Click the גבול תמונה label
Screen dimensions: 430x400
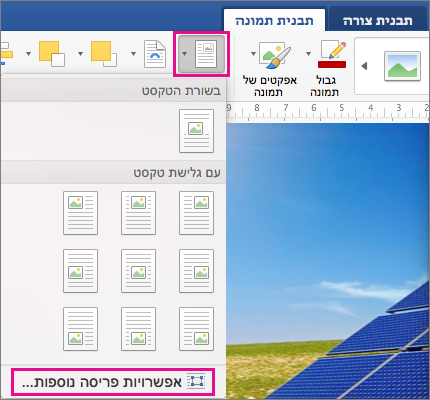(325, 86)
